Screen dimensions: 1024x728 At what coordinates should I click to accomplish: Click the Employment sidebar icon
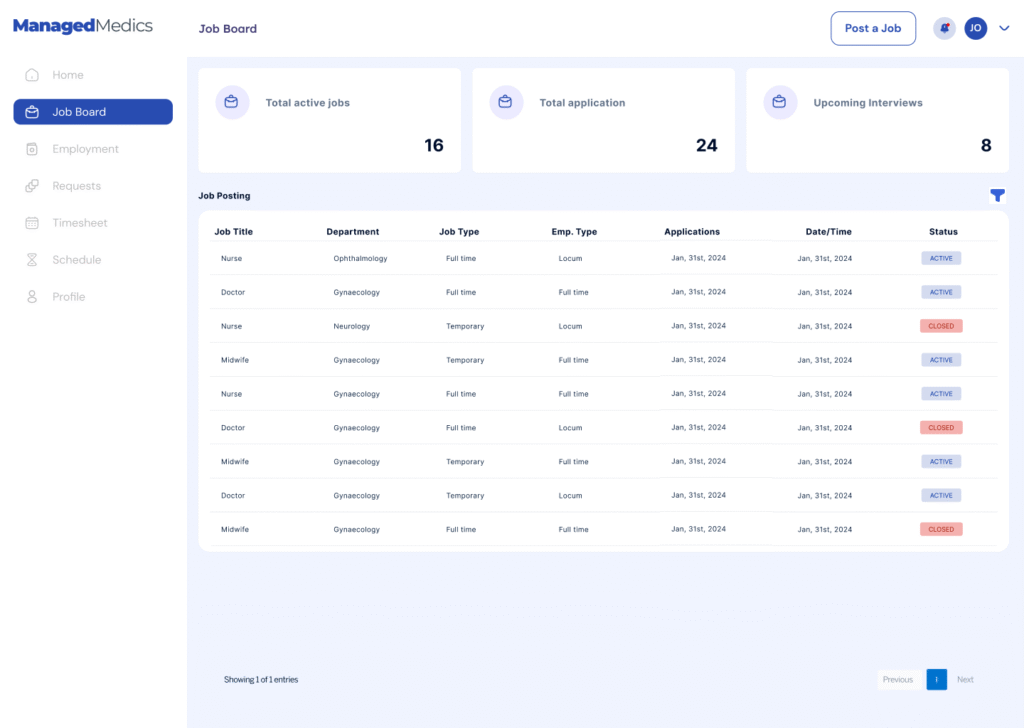pos(32,149)
